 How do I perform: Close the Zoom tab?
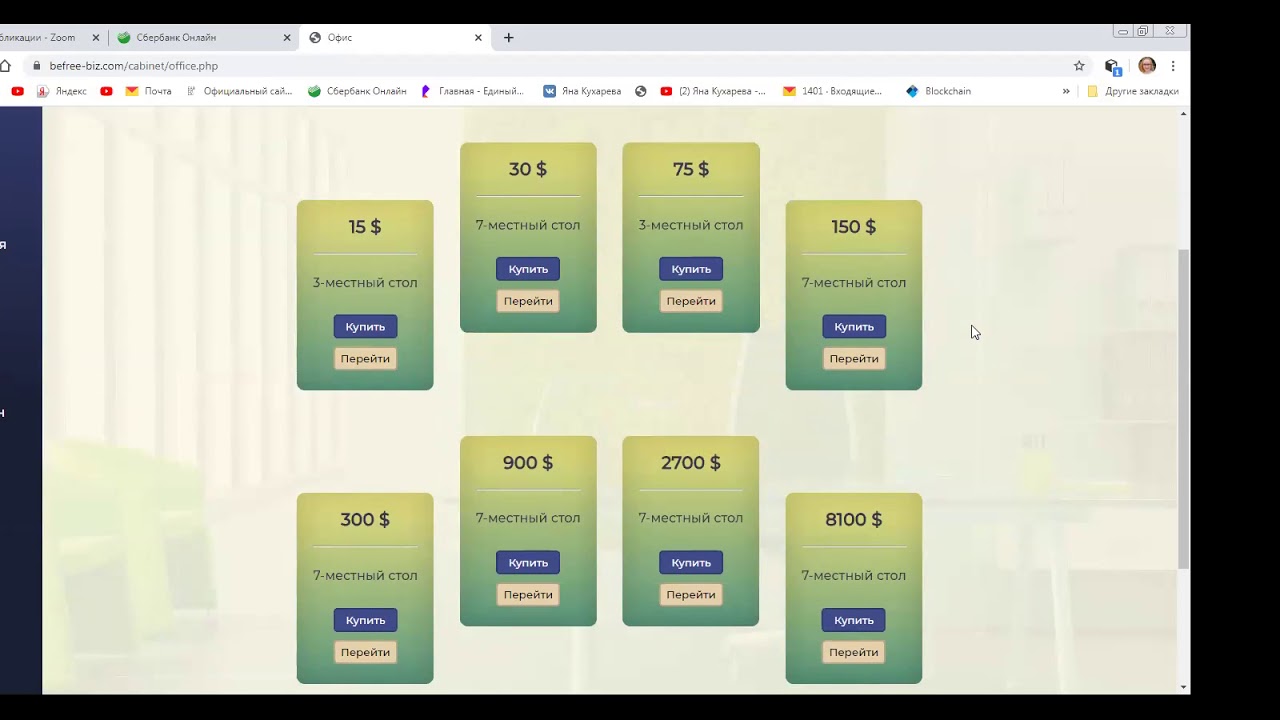pos(96,38)
